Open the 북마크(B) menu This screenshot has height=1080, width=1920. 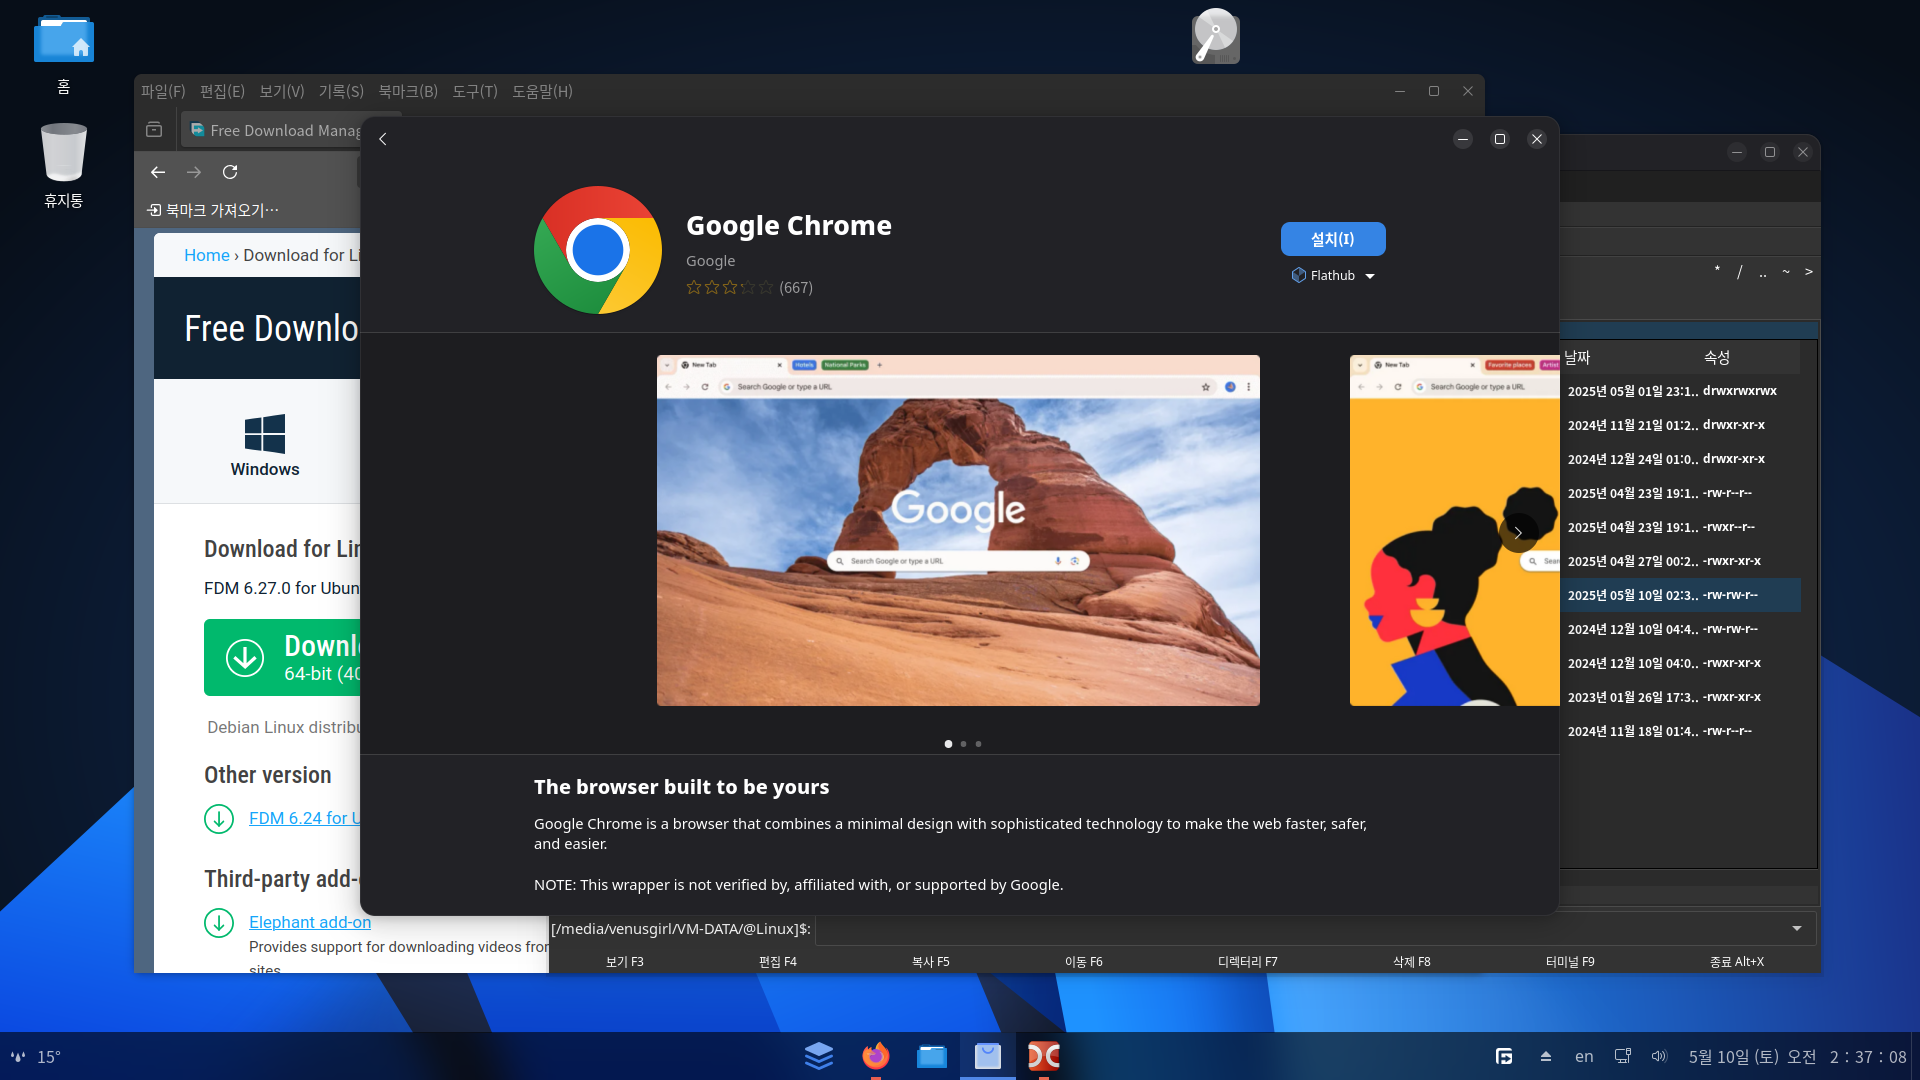[407, 91]
